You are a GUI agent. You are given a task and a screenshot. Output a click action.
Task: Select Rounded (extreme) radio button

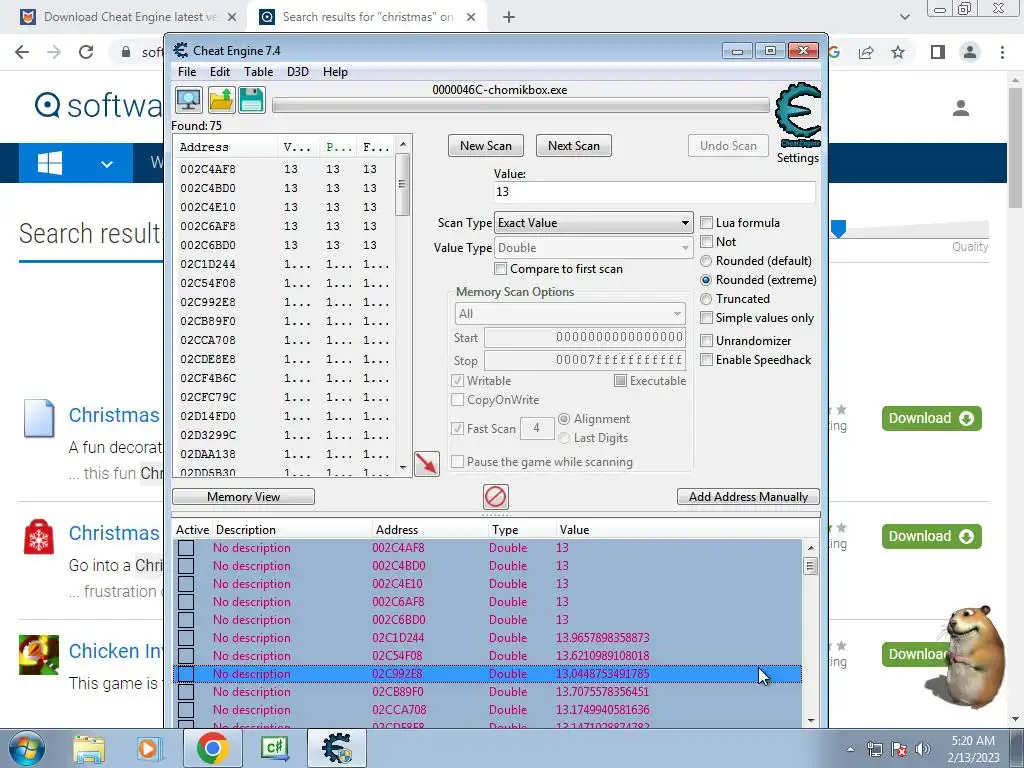pos(706,280)
